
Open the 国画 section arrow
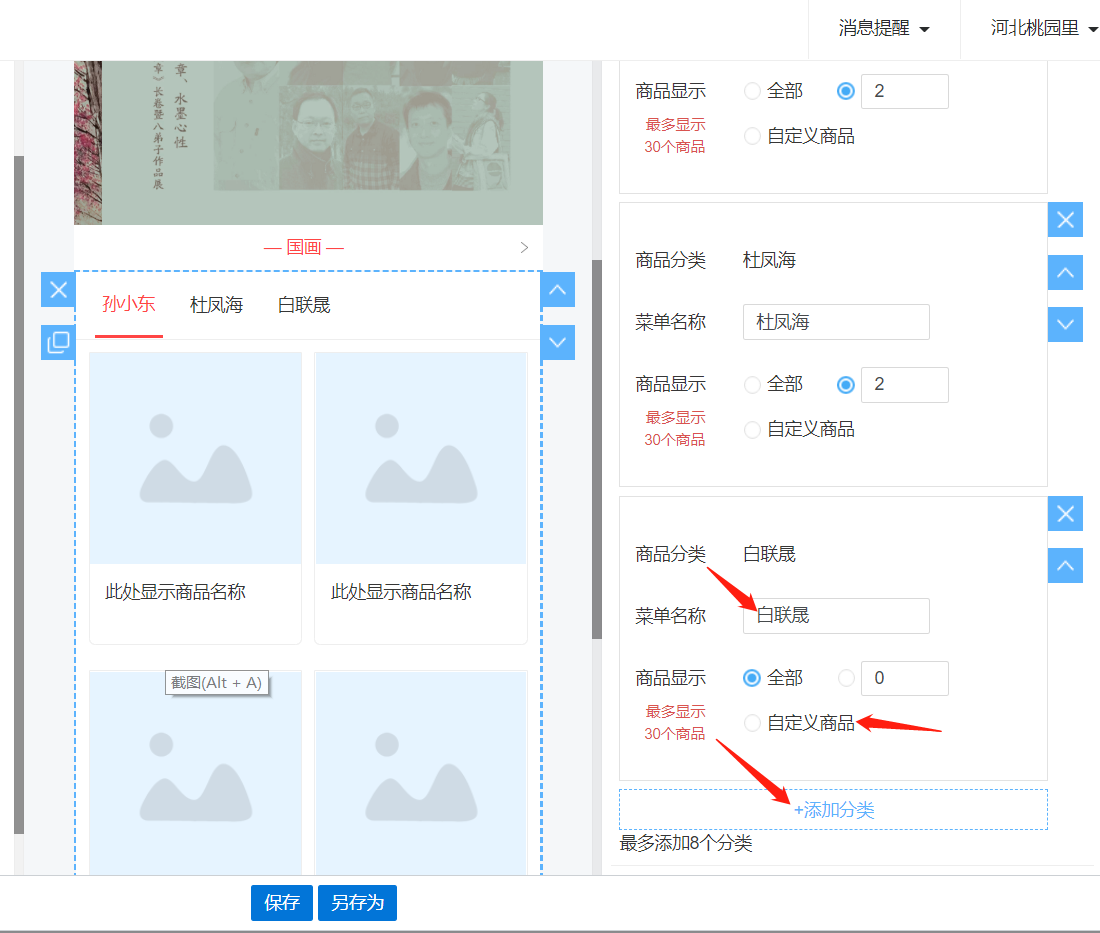[x=524, y=248]
